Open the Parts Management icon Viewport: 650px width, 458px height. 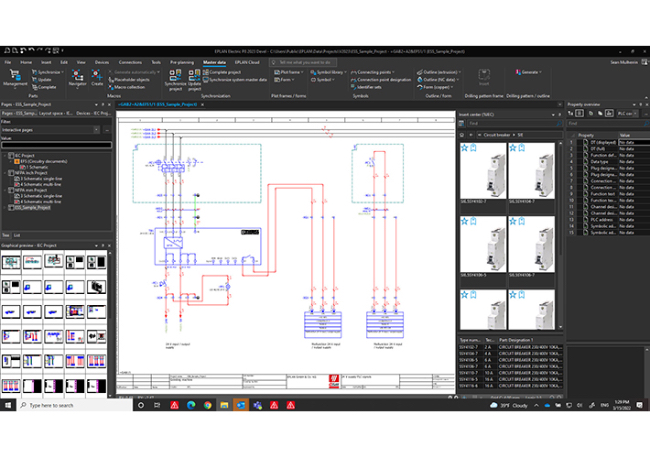(15, 78)
